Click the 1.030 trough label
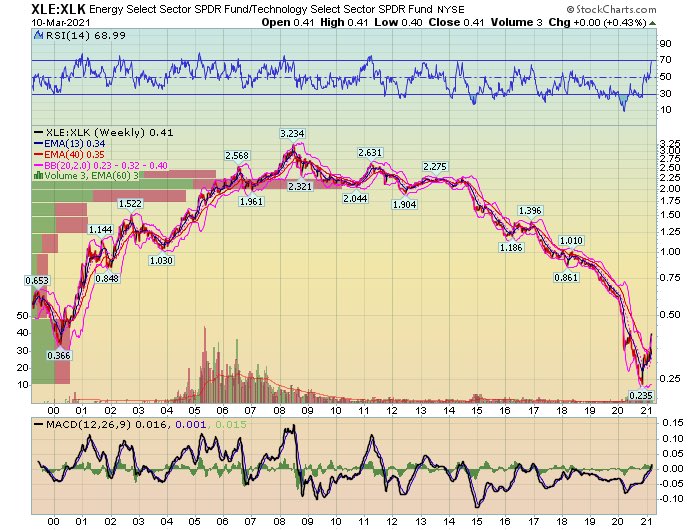This screenshot has height=530, width=700. click(x=161, y=260)
